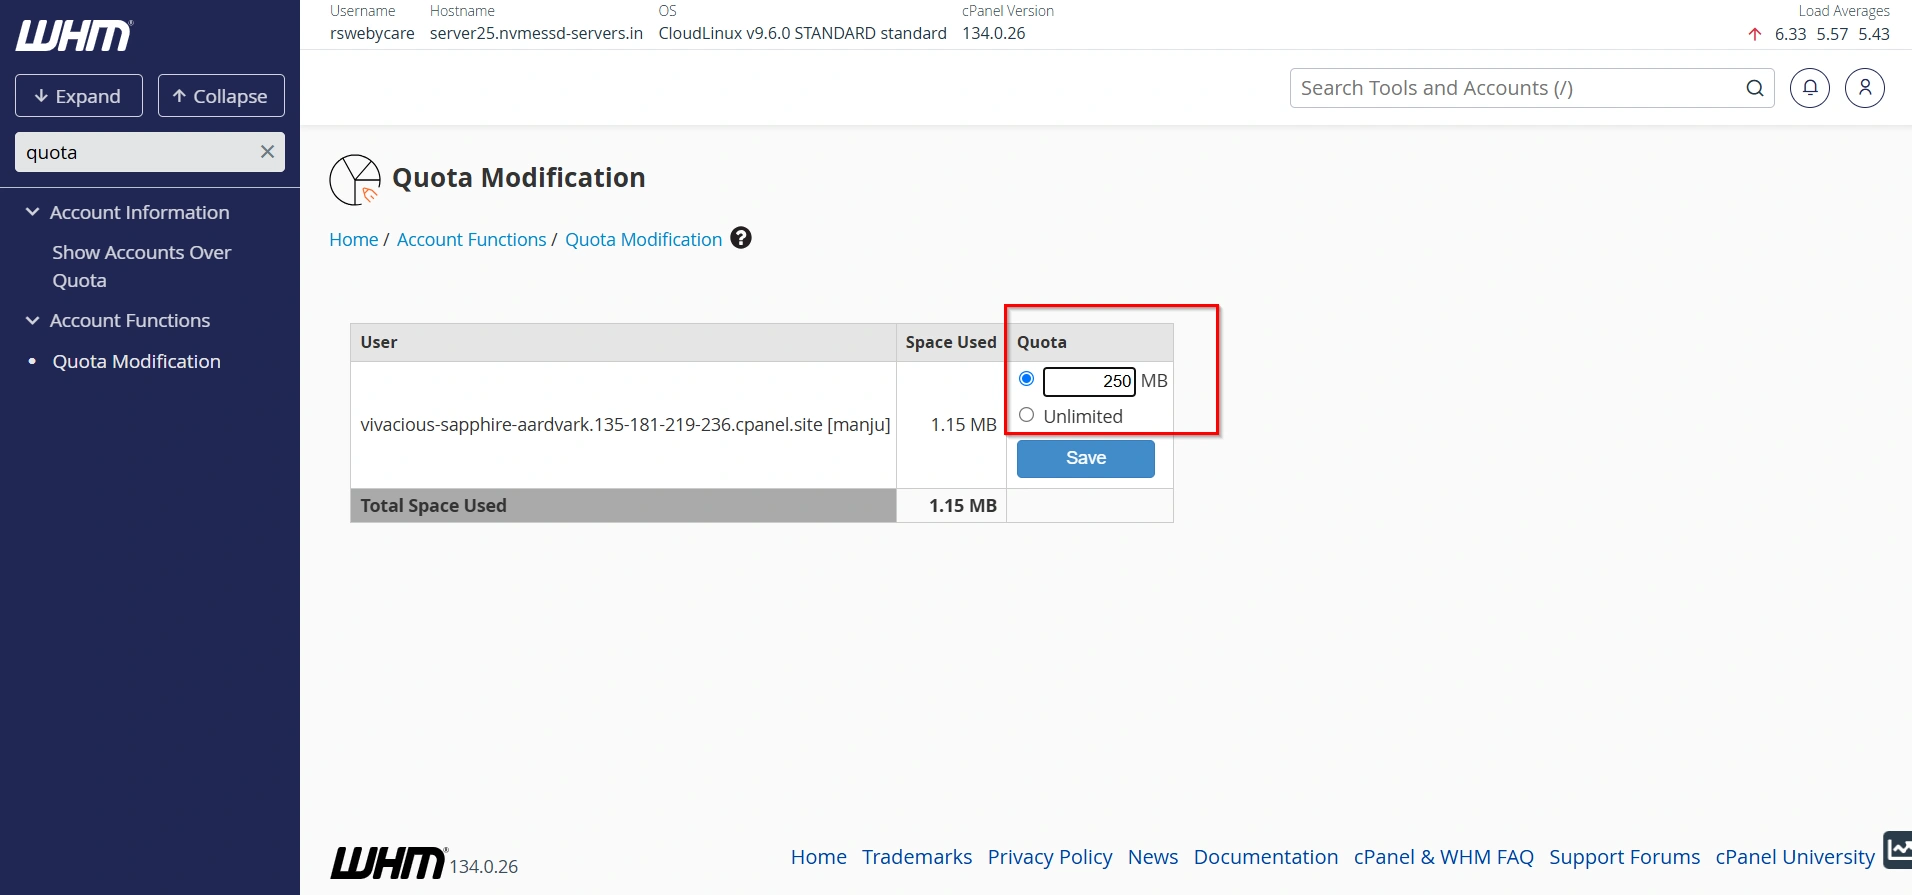This screenshot has width=1912, height=895.
Task: Click the Space Used column header
Action: pyautogui.click(x=951, y=342)
